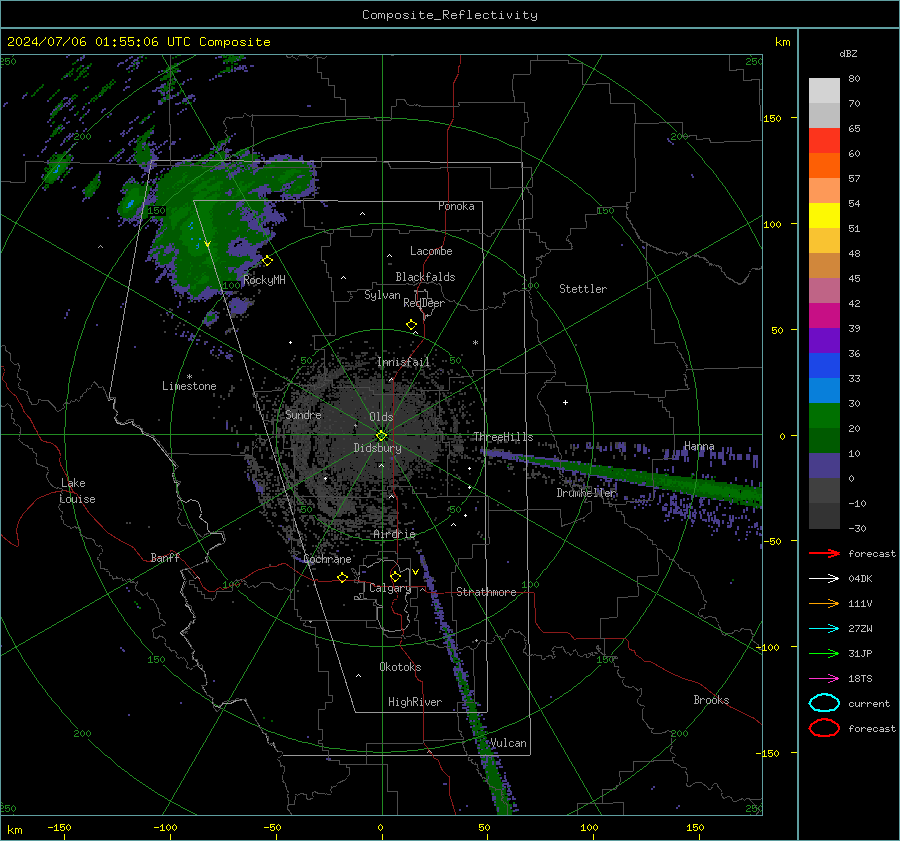
Task: Select the Limestone label
Action: (189, 386)
